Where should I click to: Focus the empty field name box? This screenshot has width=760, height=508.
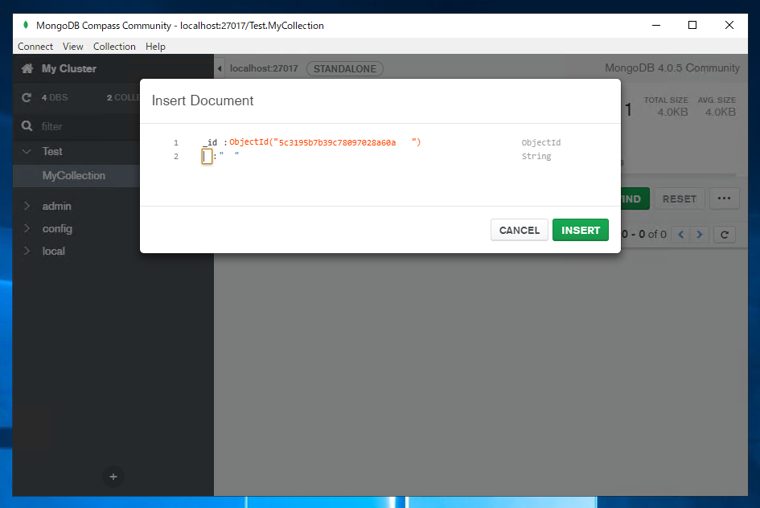click(x=207, y=156)
